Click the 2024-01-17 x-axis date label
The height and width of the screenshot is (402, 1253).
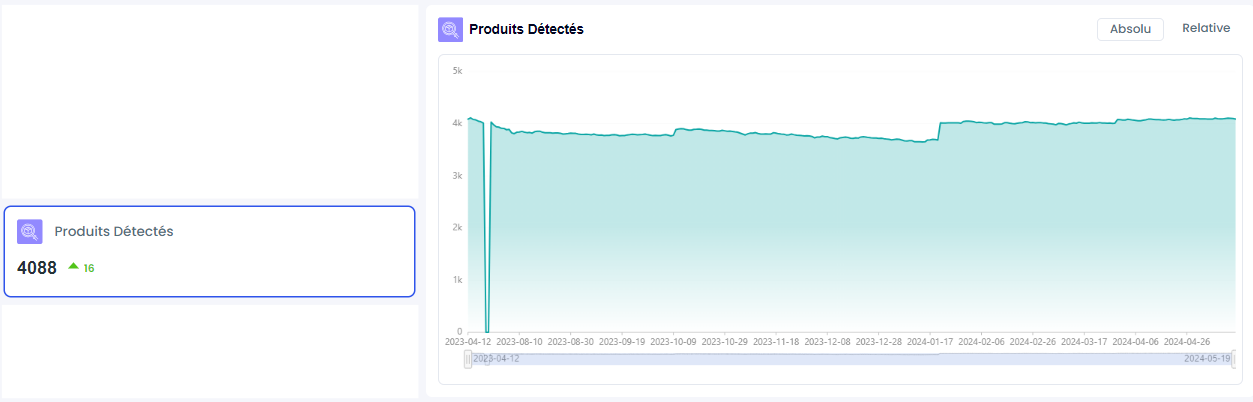(931, 341)
